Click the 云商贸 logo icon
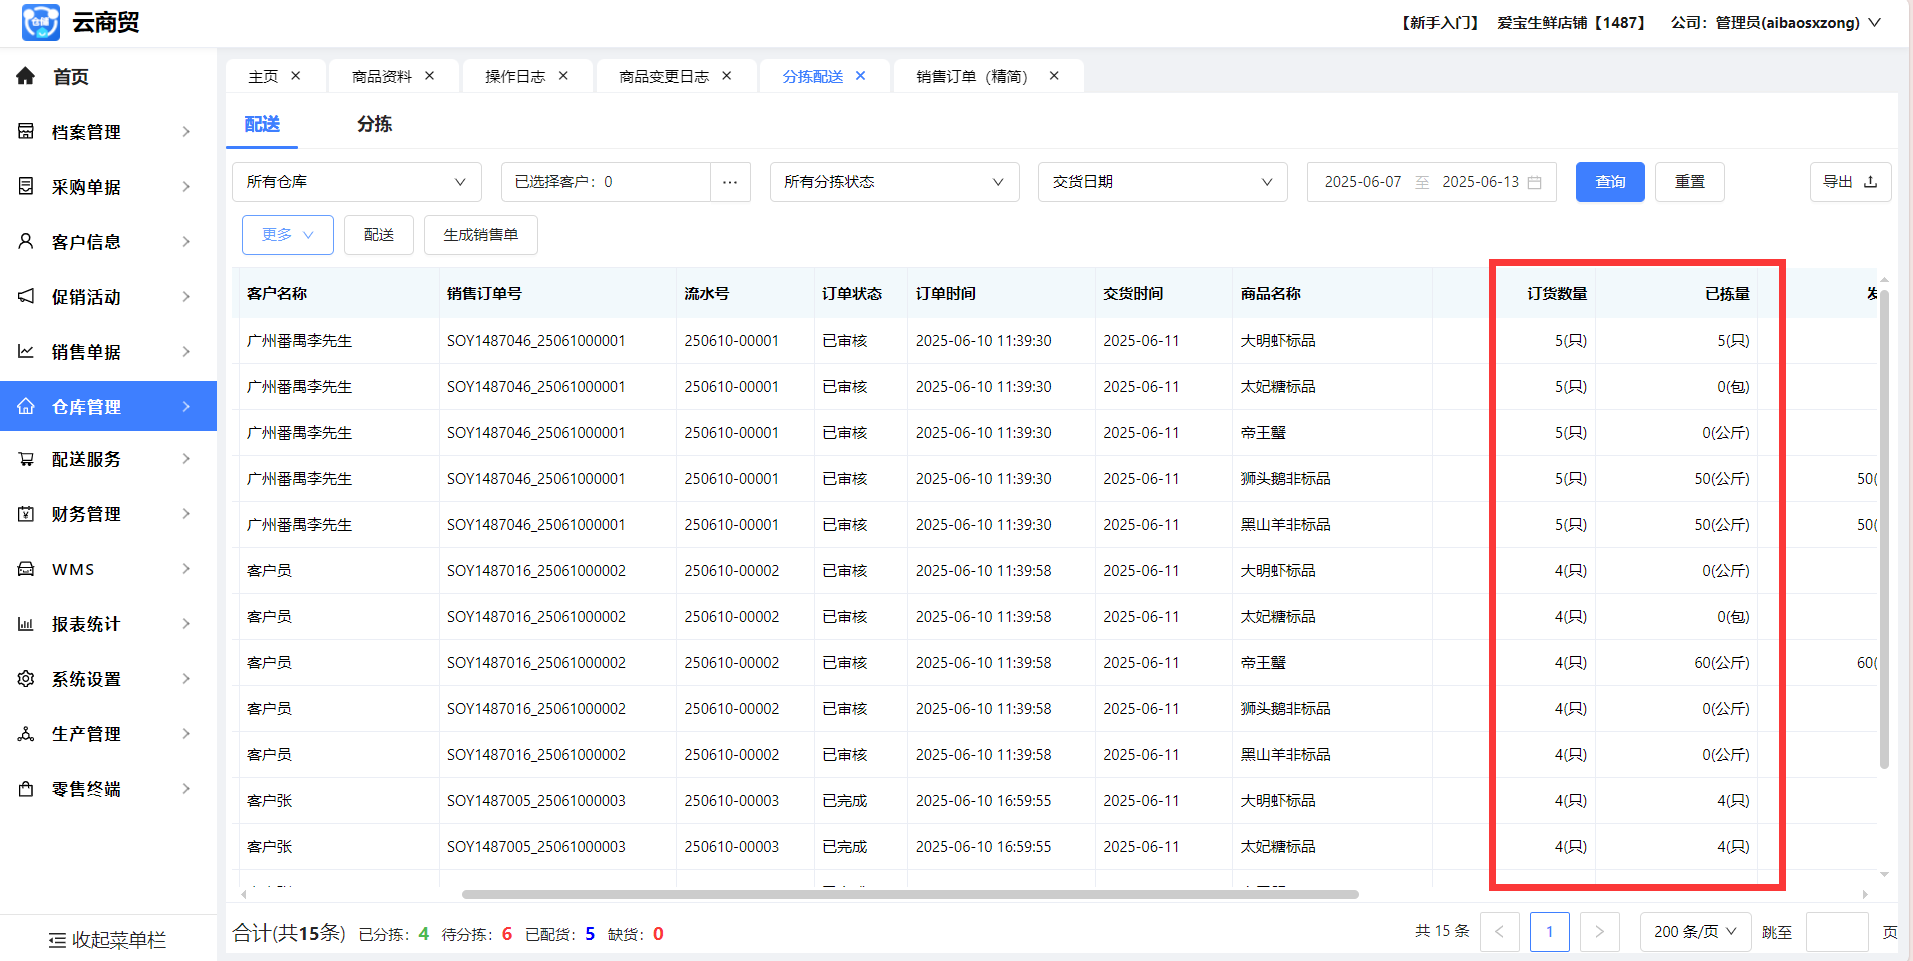Image resolution: width=1913 pixels, height=961 pixels. click(41, 22)
